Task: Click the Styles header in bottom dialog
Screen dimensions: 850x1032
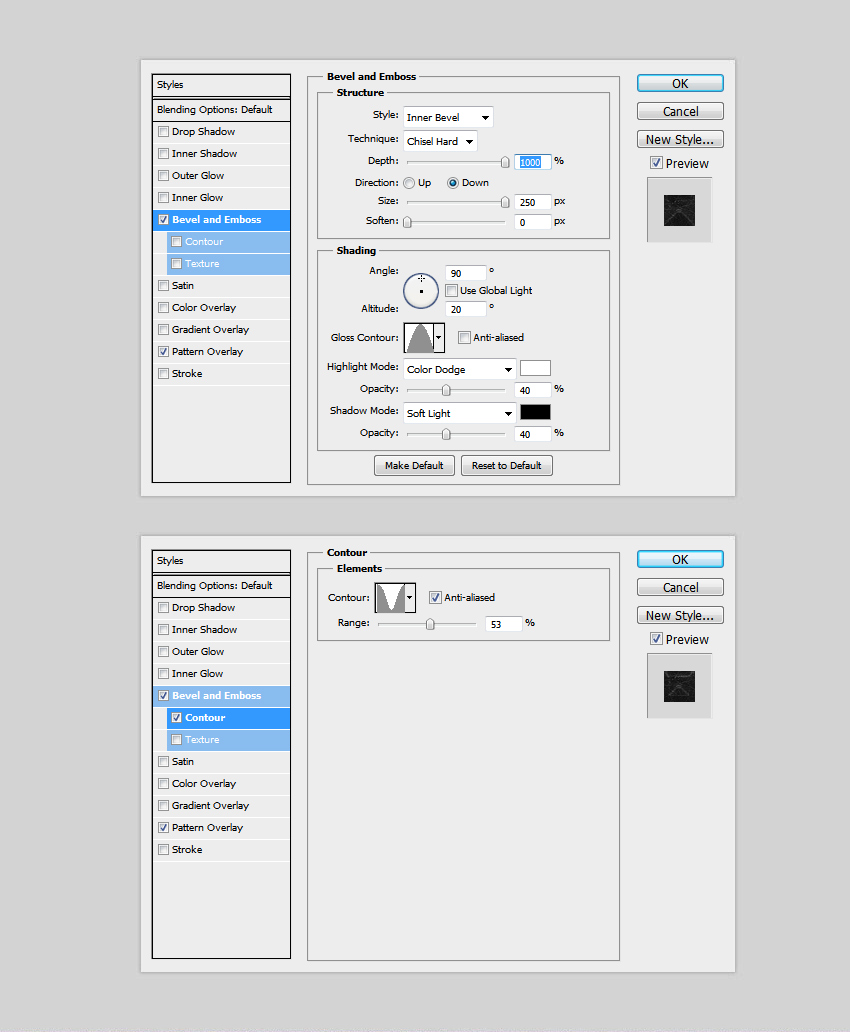Action: pyautogui.click(x=221, y=561)
